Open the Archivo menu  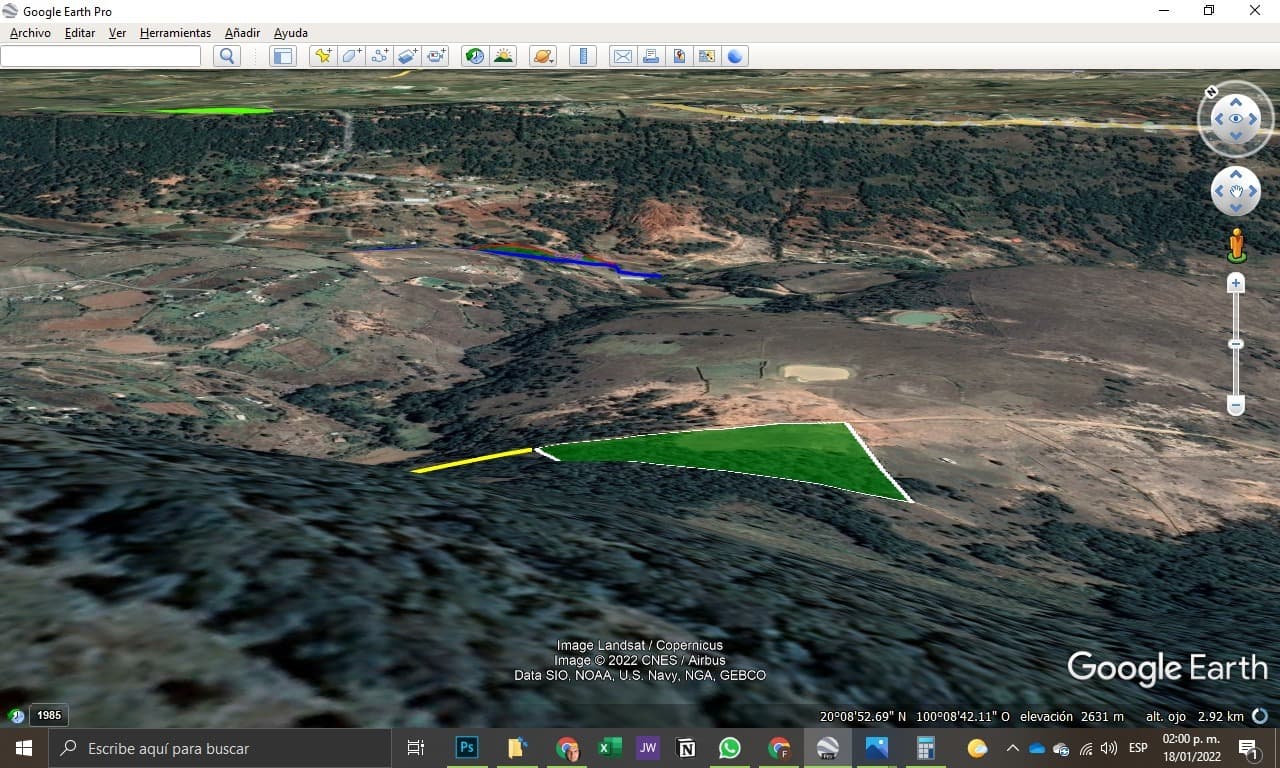point(30,33)
